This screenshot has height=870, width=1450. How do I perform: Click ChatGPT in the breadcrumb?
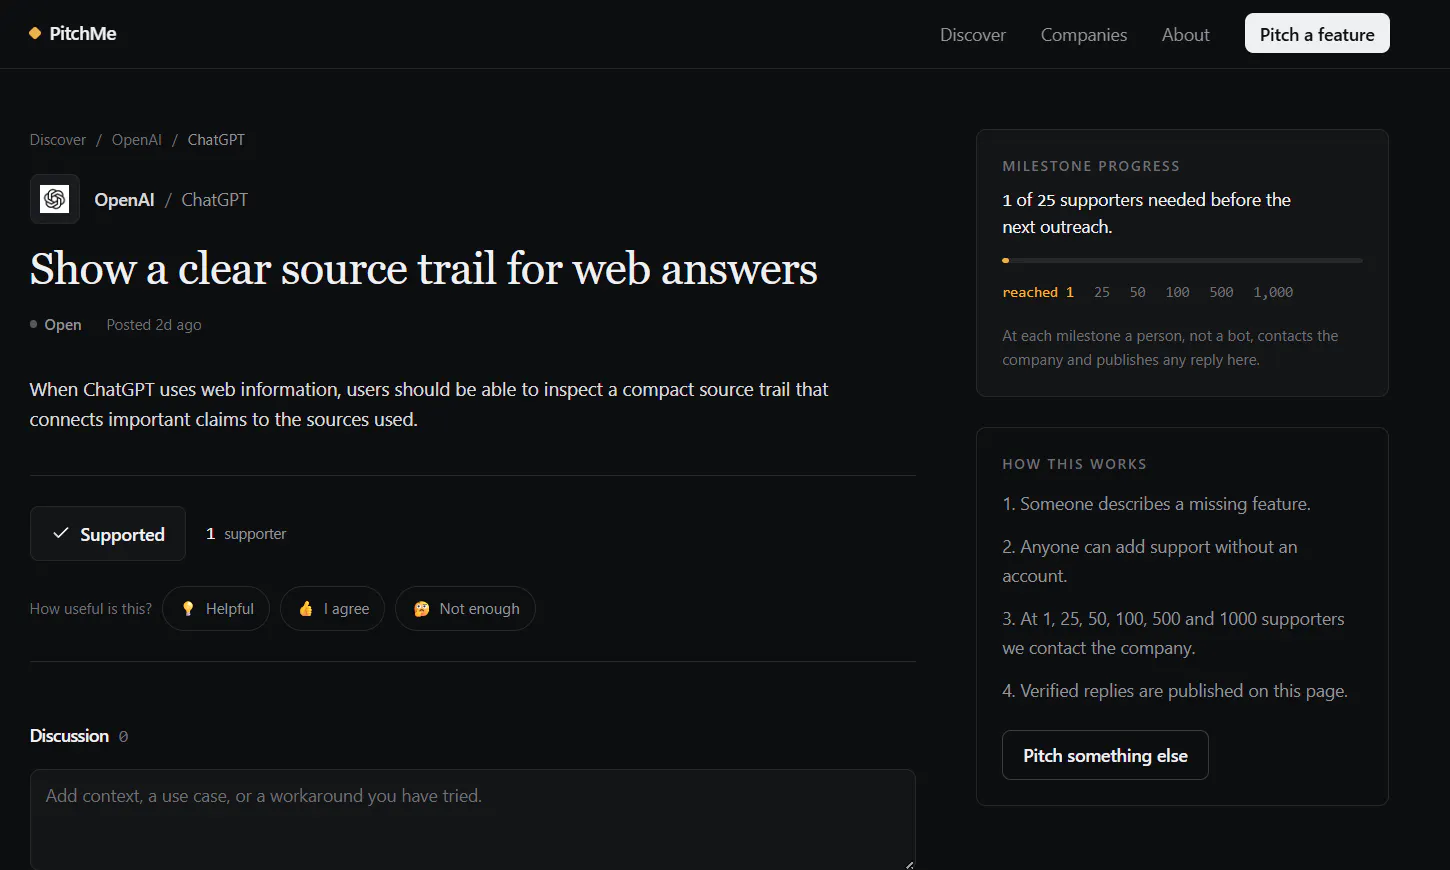[x=216, y=140]
